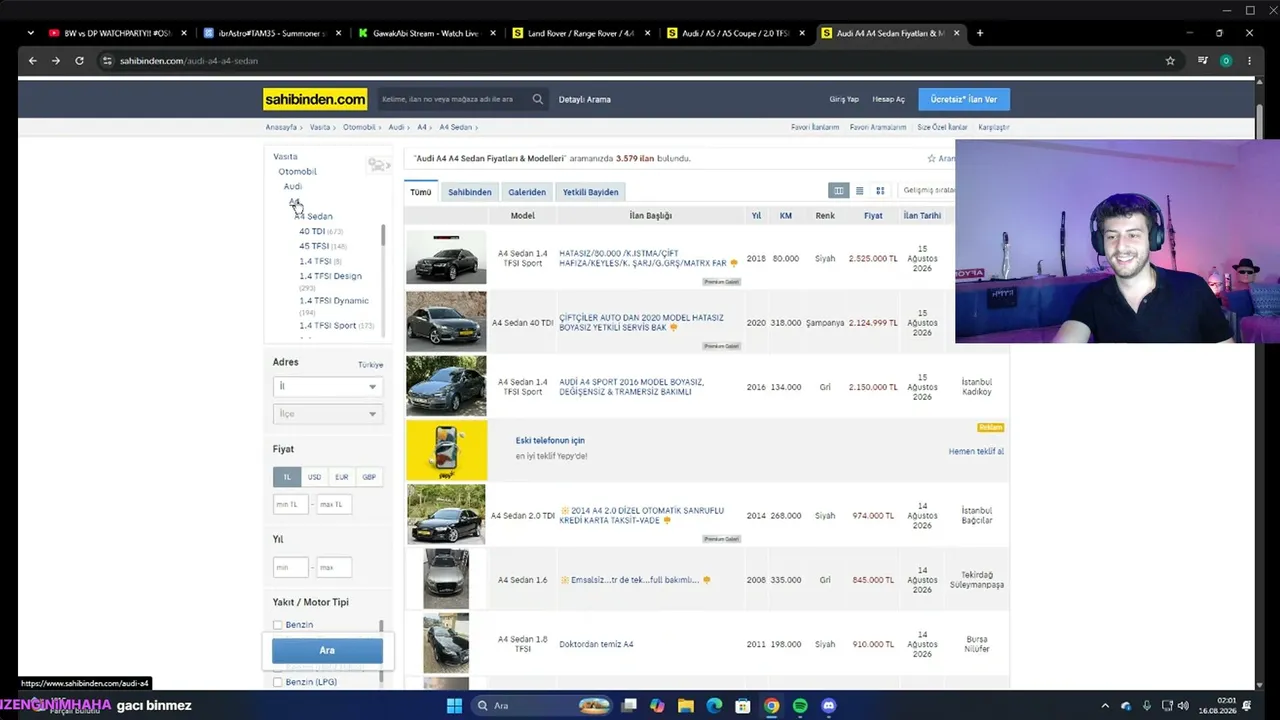This screenshot has width=1280, height=720.
Task: Click the Chrome icon in the taskbar
Action: [771, 706]
